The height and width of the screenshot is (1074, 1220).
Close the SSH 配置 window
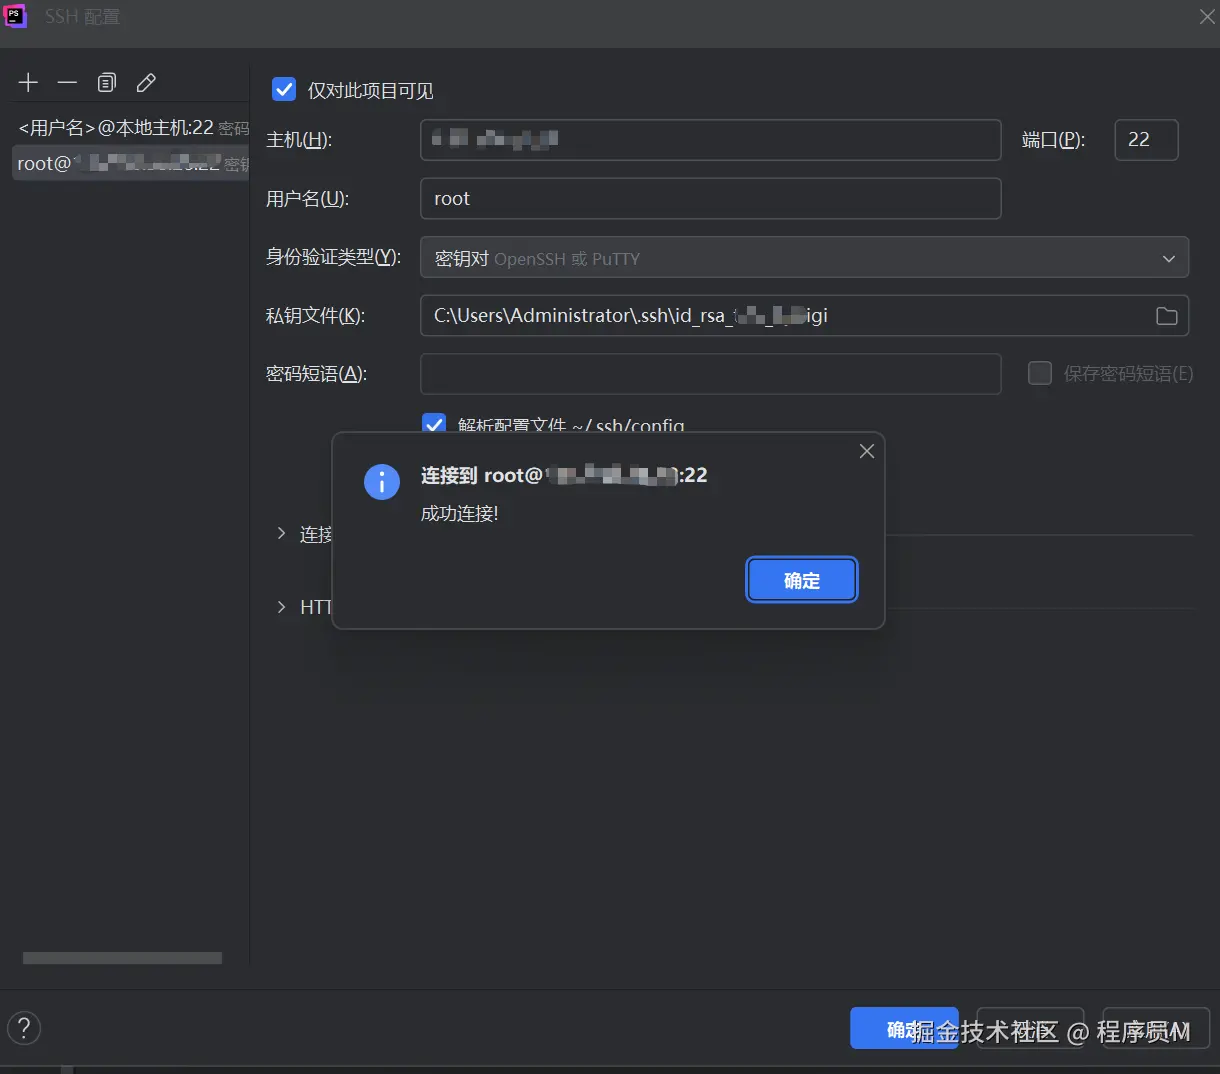point(1207,17)
